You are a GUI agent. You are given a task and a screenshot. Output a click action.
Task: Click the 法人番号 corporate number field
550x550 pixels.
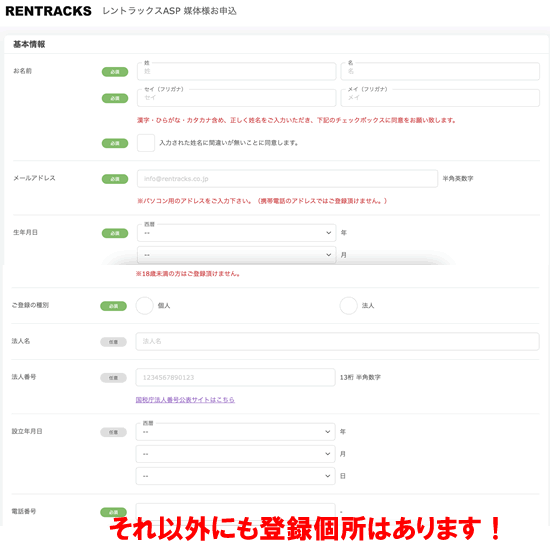(235, 377)
